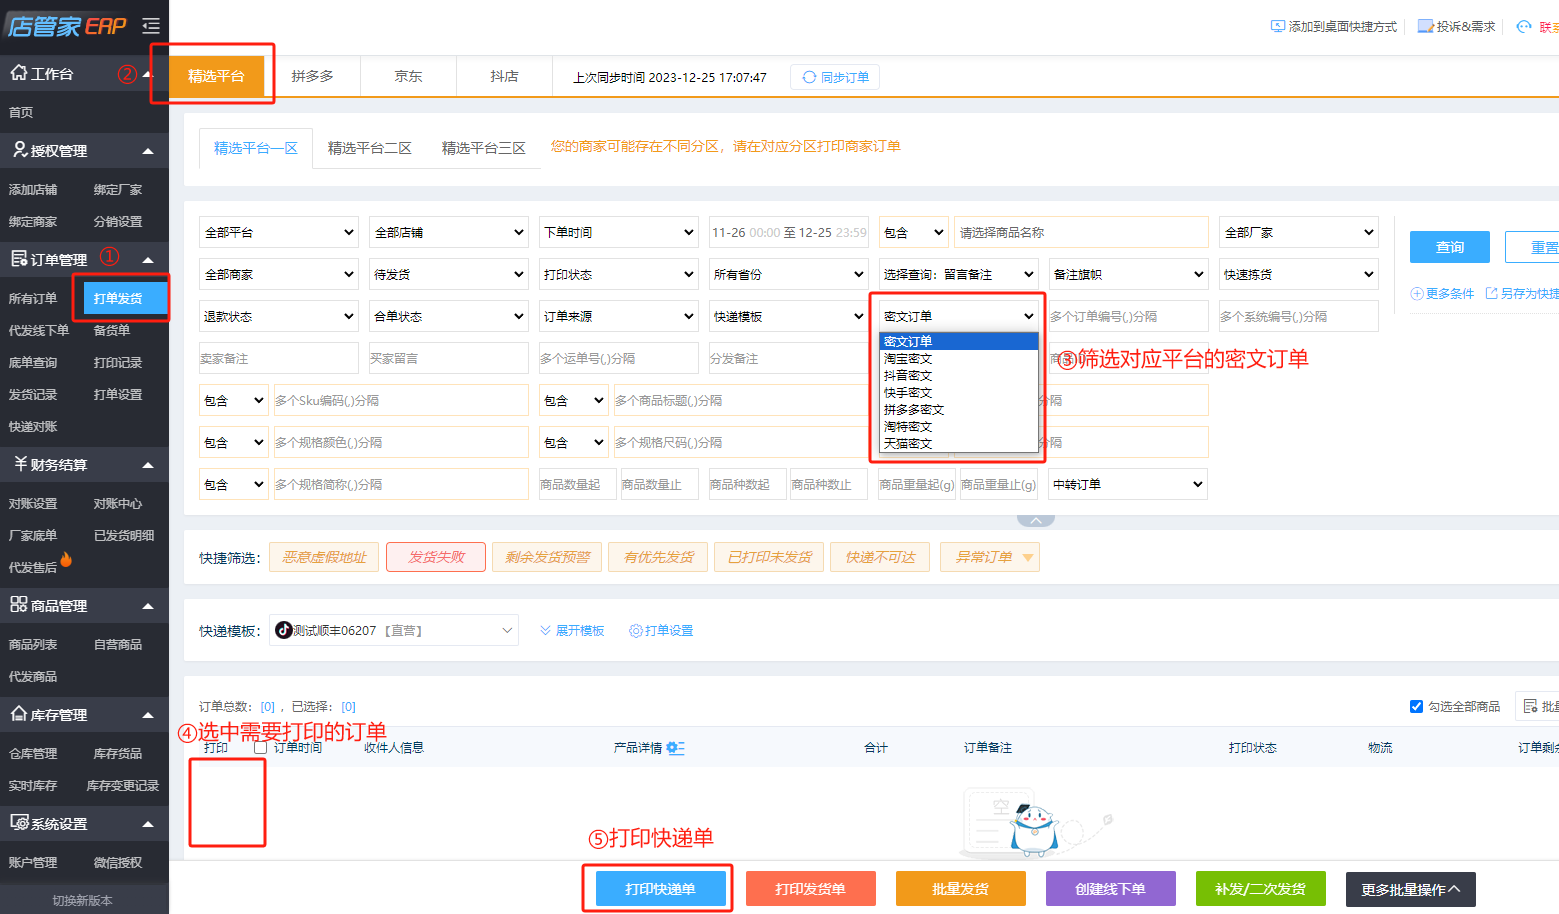Viewport: 1559px width, 914px height.
Task: Click the 请选择商品名称 input field
Action: point(1081,232)
